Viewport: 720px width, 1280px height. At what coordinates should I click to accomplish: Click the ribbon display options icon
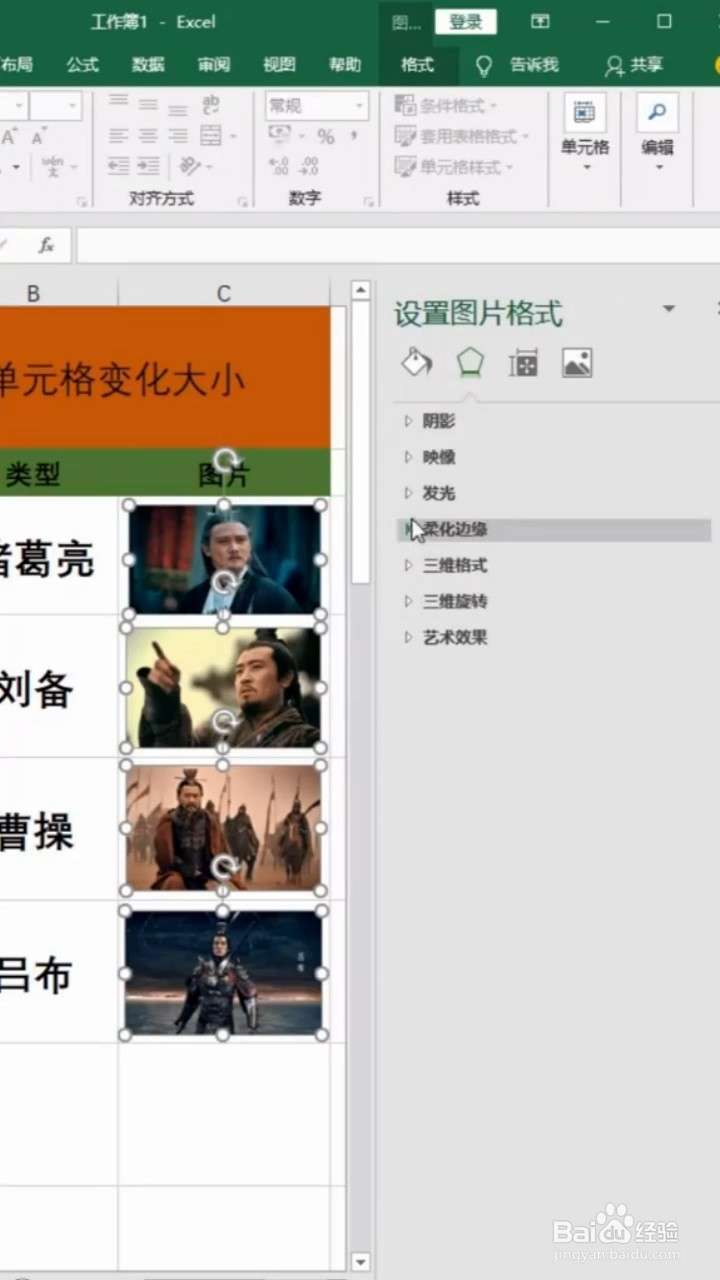pyautogui.click(x=540, y=21)
